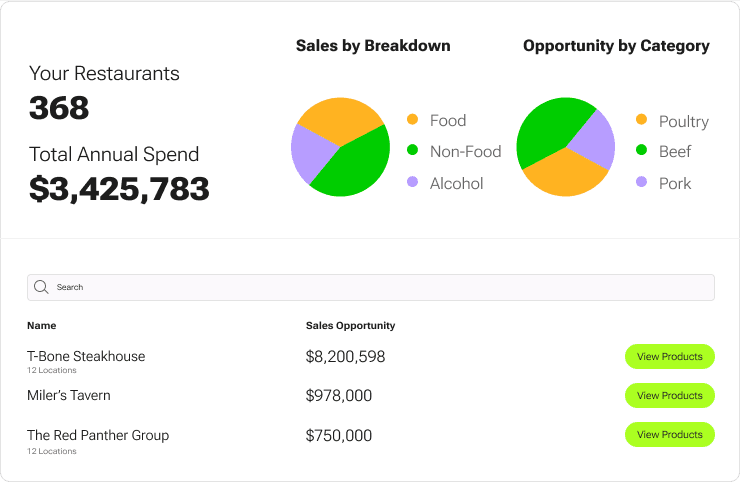740x482 pixels.
Task: Select the green Non-Food legend dot
Action: (412, 151)
